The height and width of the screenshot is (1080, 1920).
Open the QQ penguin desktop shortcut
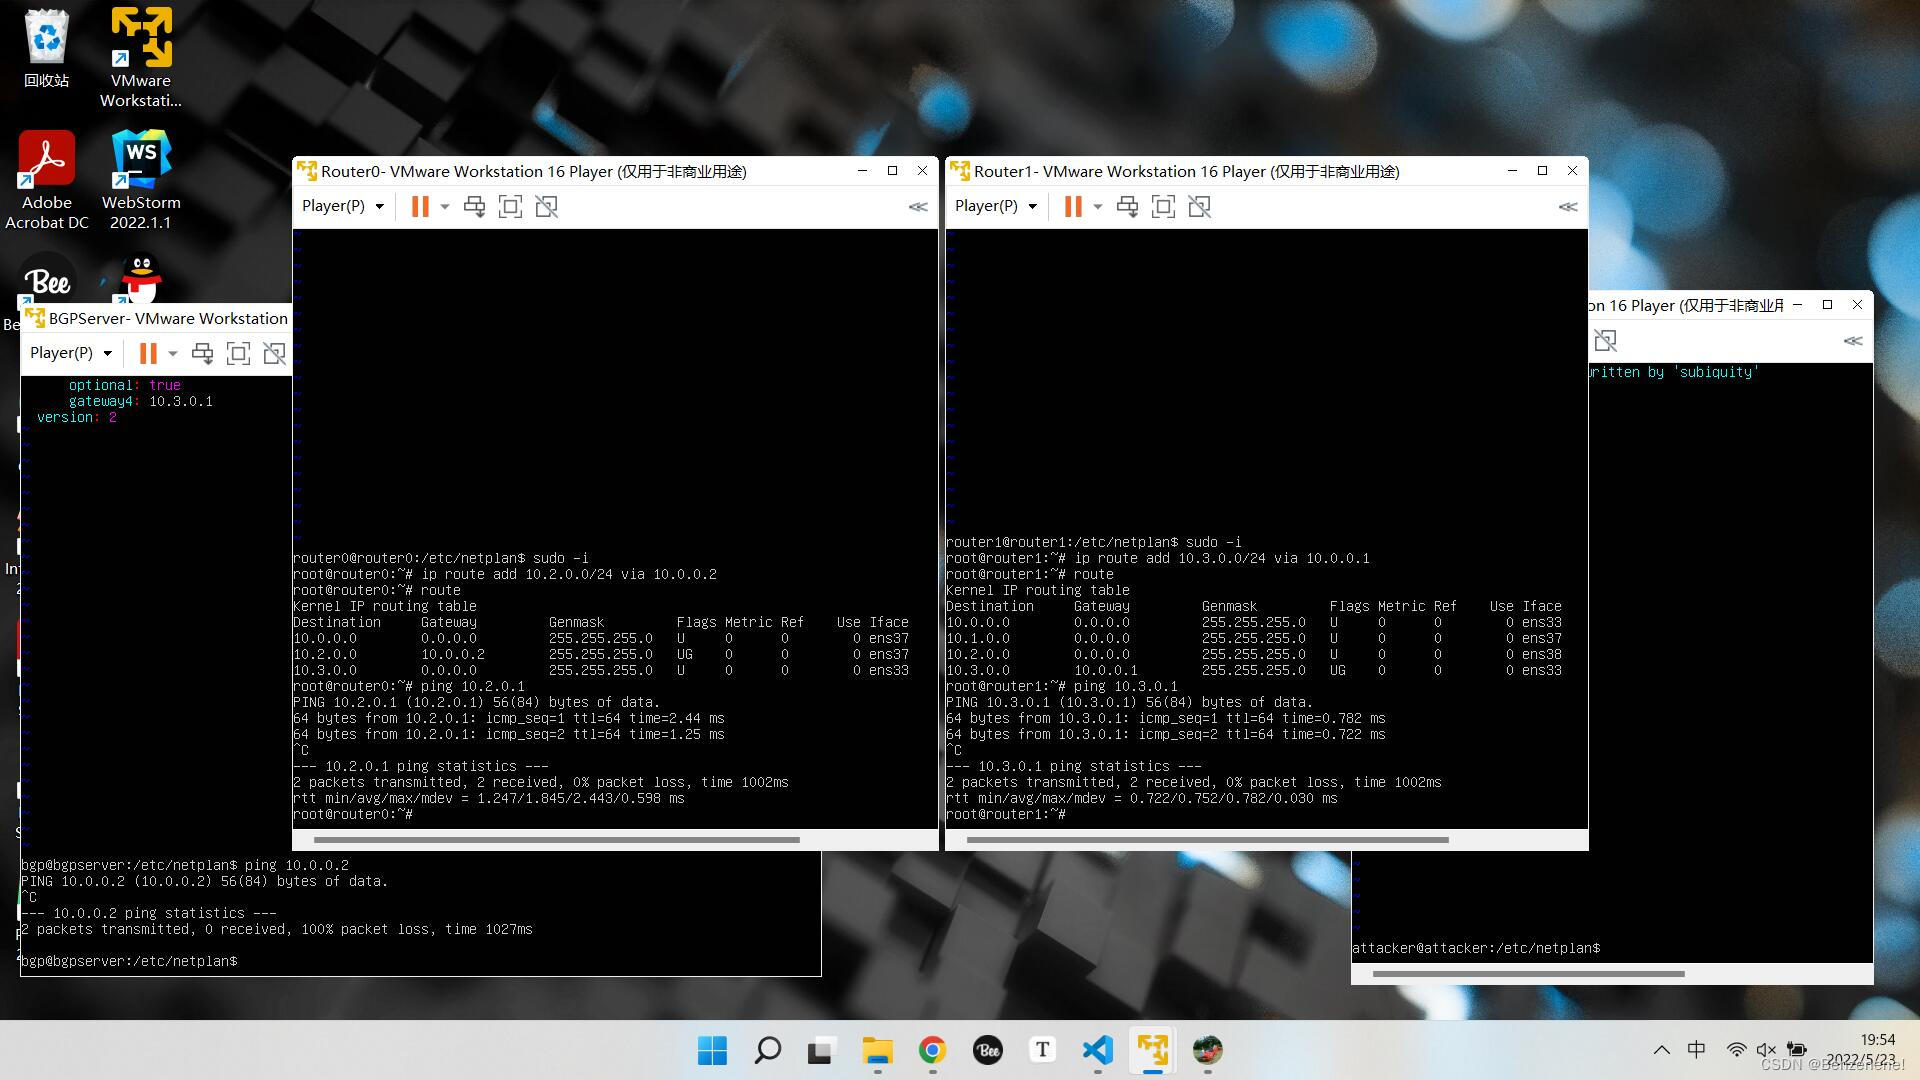coord(141,278)
